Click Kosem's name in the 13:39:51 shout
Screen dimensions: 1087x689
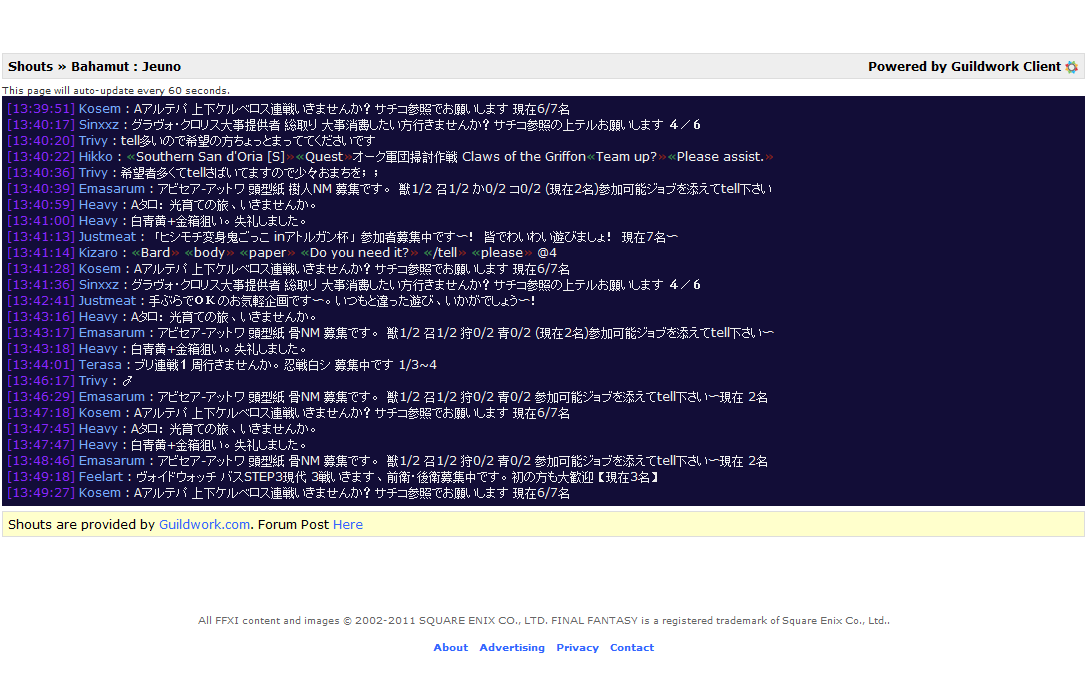100,109
